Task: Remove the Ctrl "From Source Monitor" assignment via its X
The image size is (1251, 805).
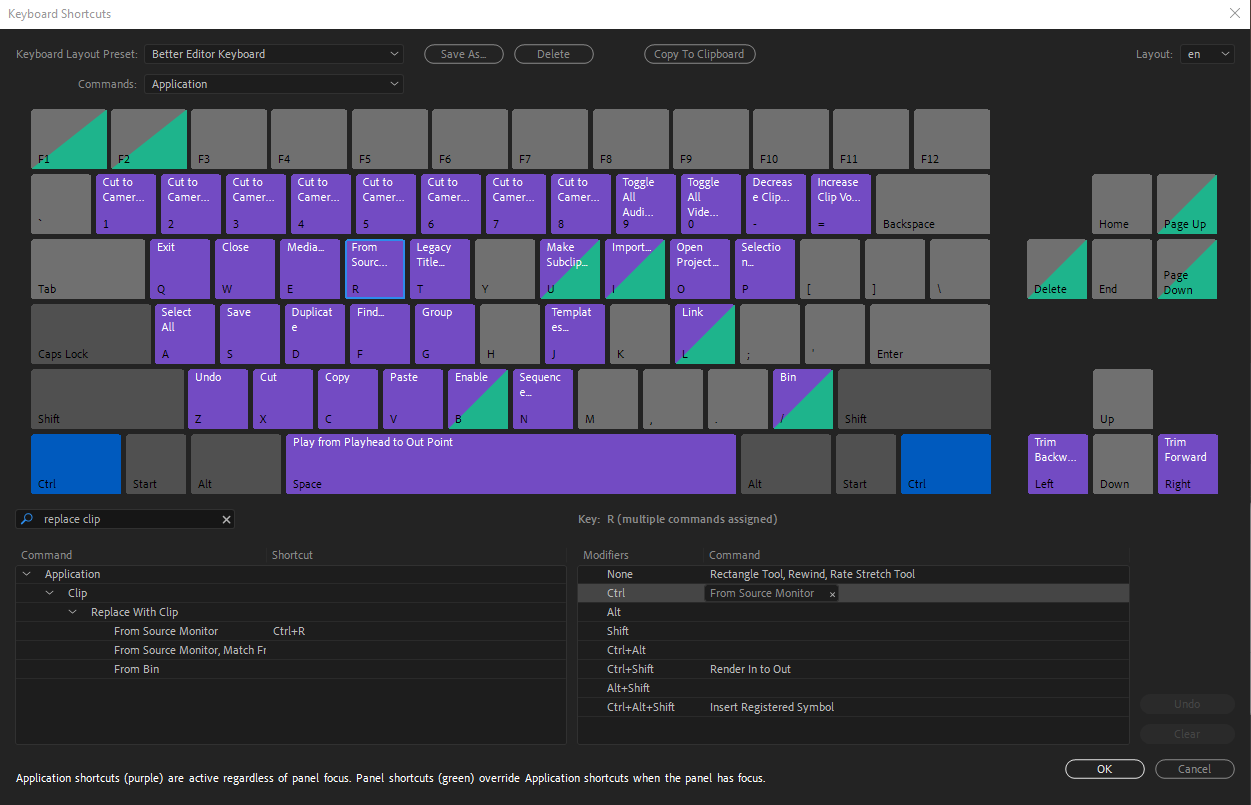Action: point(831,593)
